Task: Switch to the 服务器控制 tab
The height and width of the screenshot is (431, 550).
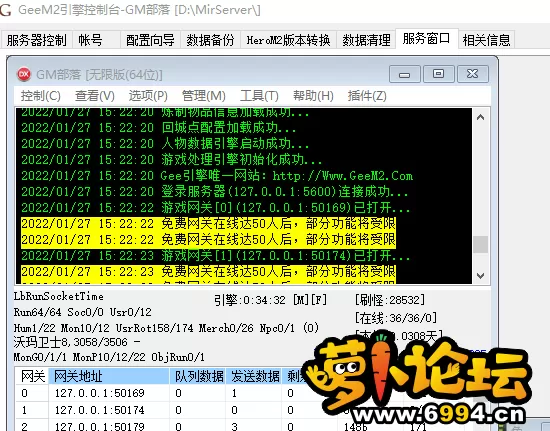Action: coord(36,40)
